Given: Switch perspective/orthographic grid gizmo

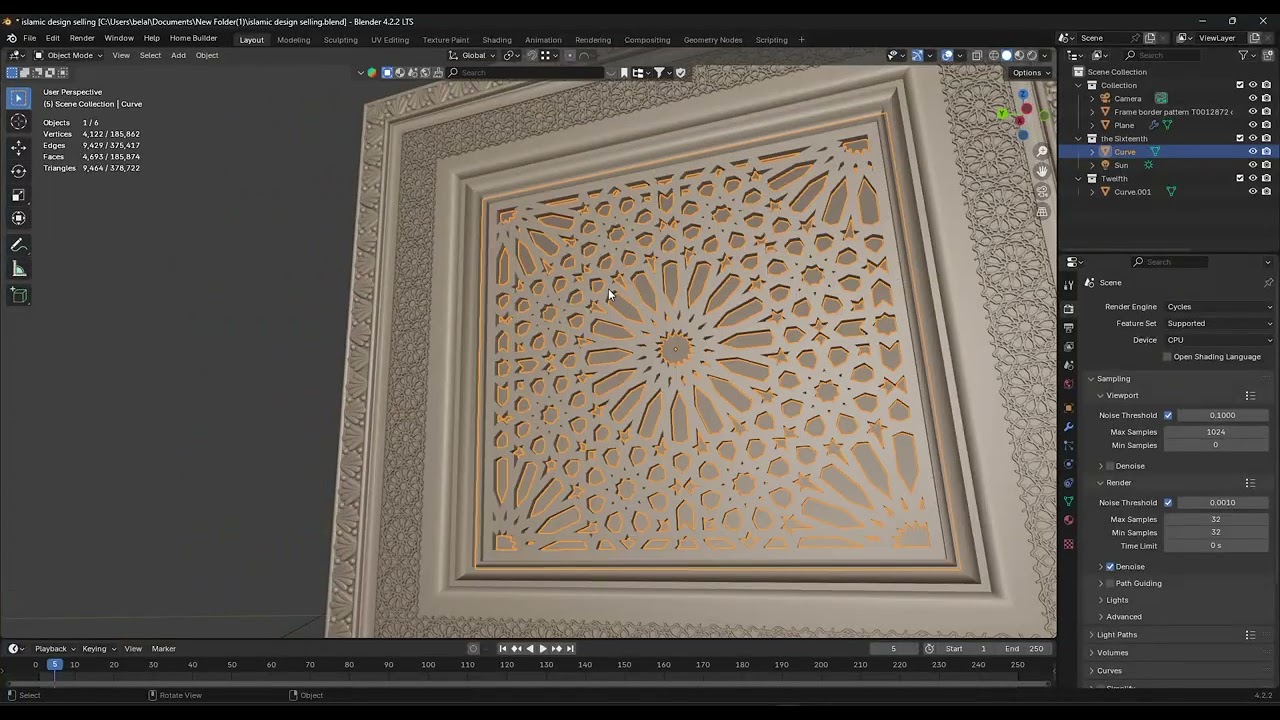Looking at the screenshot, I should pyautogui.click(x=1042, y=212).
